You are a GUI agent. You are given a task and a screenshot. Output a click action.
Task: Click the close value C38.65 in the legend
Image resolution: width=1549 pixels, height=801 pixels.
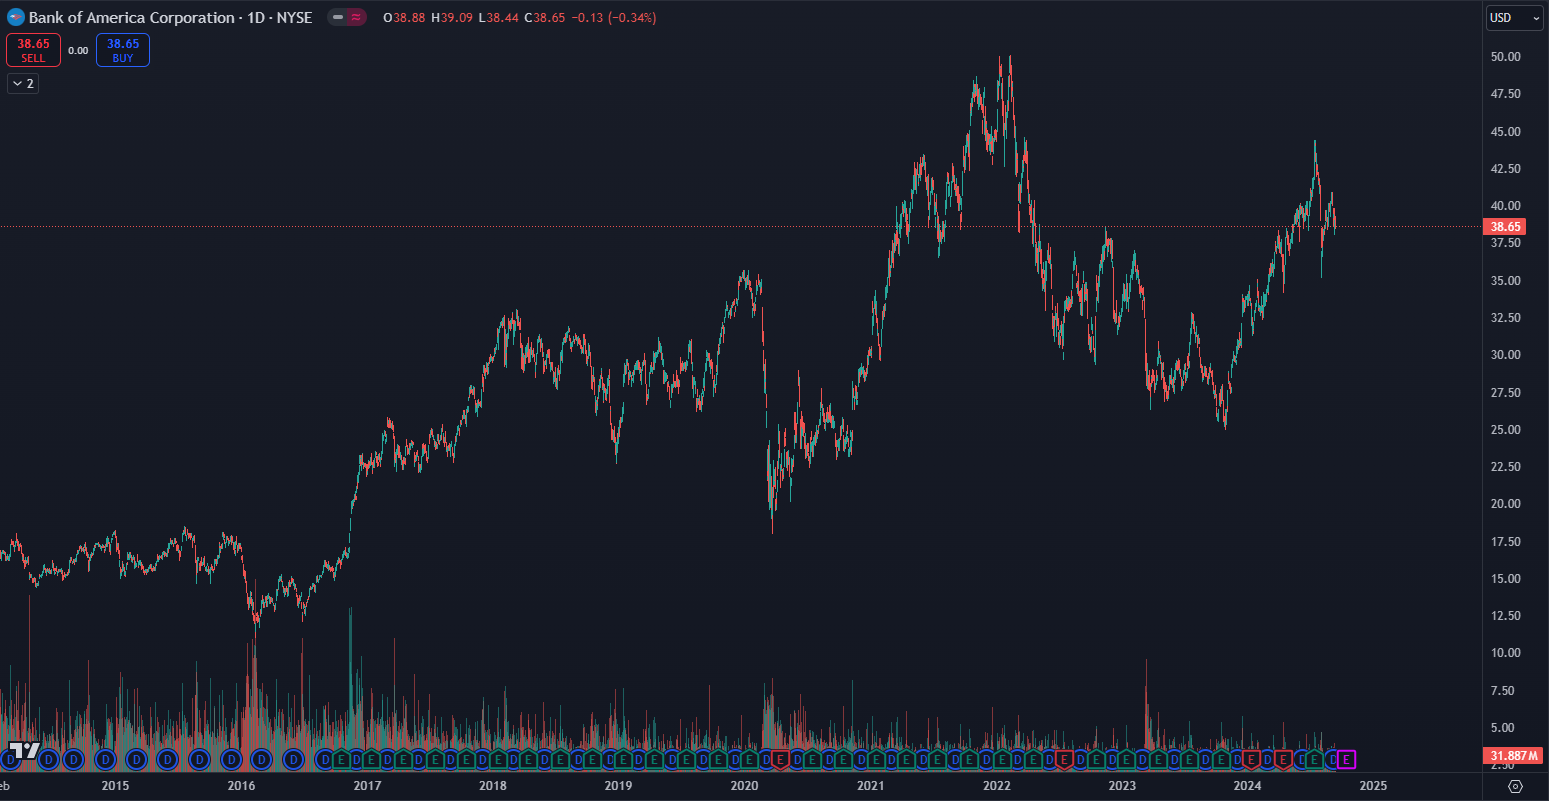[547, 18]
